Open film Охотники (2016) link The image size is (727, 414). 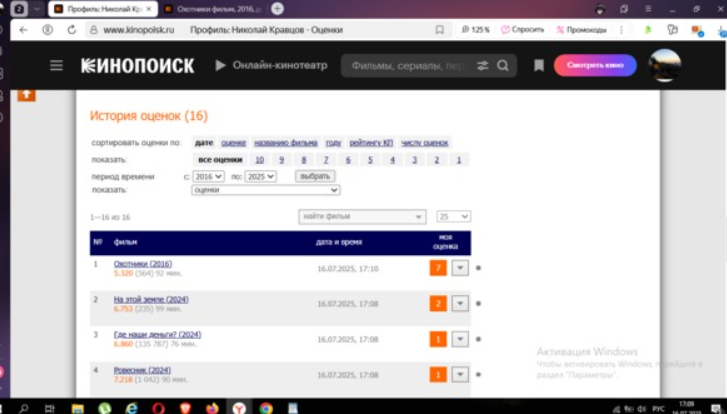coord(143,264)
